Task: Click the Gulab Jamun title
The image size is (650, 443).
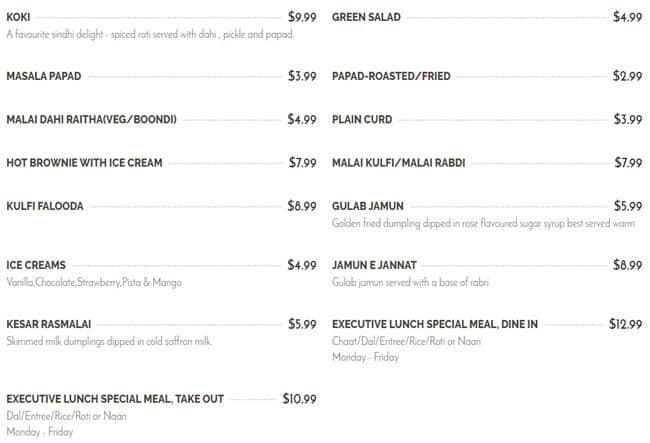Action: (x=367, y=206)
